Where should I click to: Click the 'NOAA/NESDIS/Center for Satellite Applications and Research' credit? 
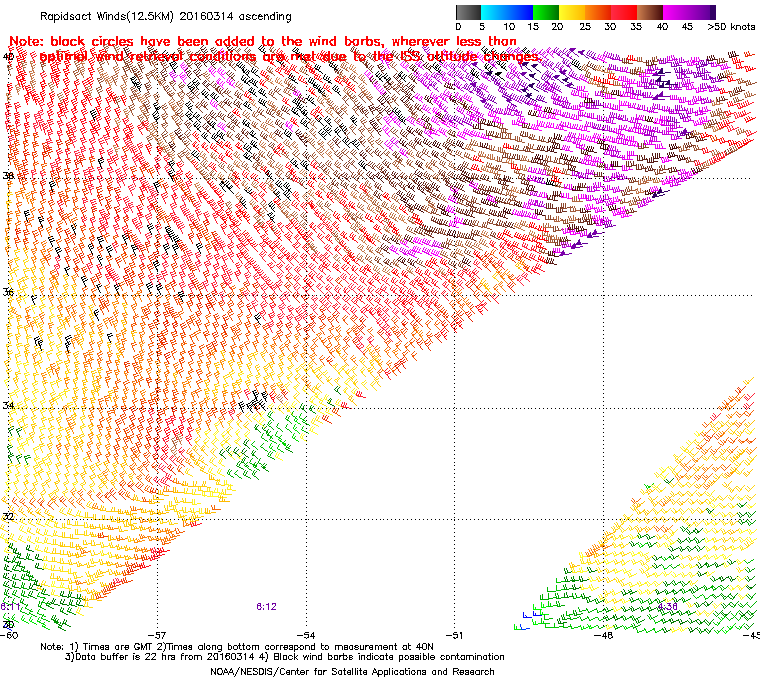(x=352, y=672)
